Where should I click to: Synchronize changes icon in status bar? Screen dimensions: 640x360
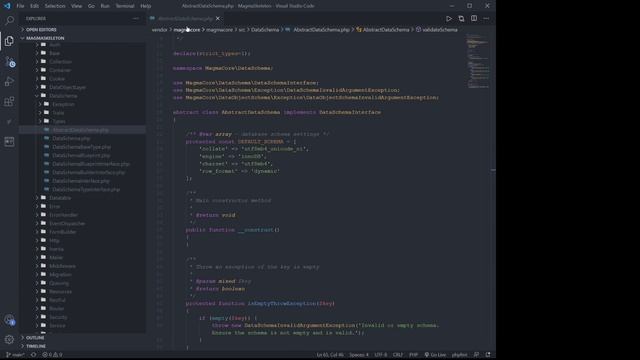(x=33, y=355)
